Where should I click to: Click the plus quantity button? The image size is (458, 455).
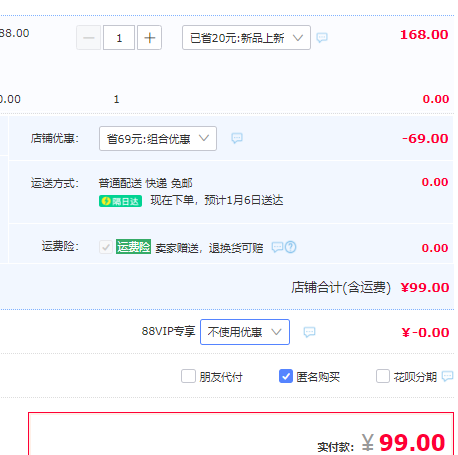tap(149, 38)
